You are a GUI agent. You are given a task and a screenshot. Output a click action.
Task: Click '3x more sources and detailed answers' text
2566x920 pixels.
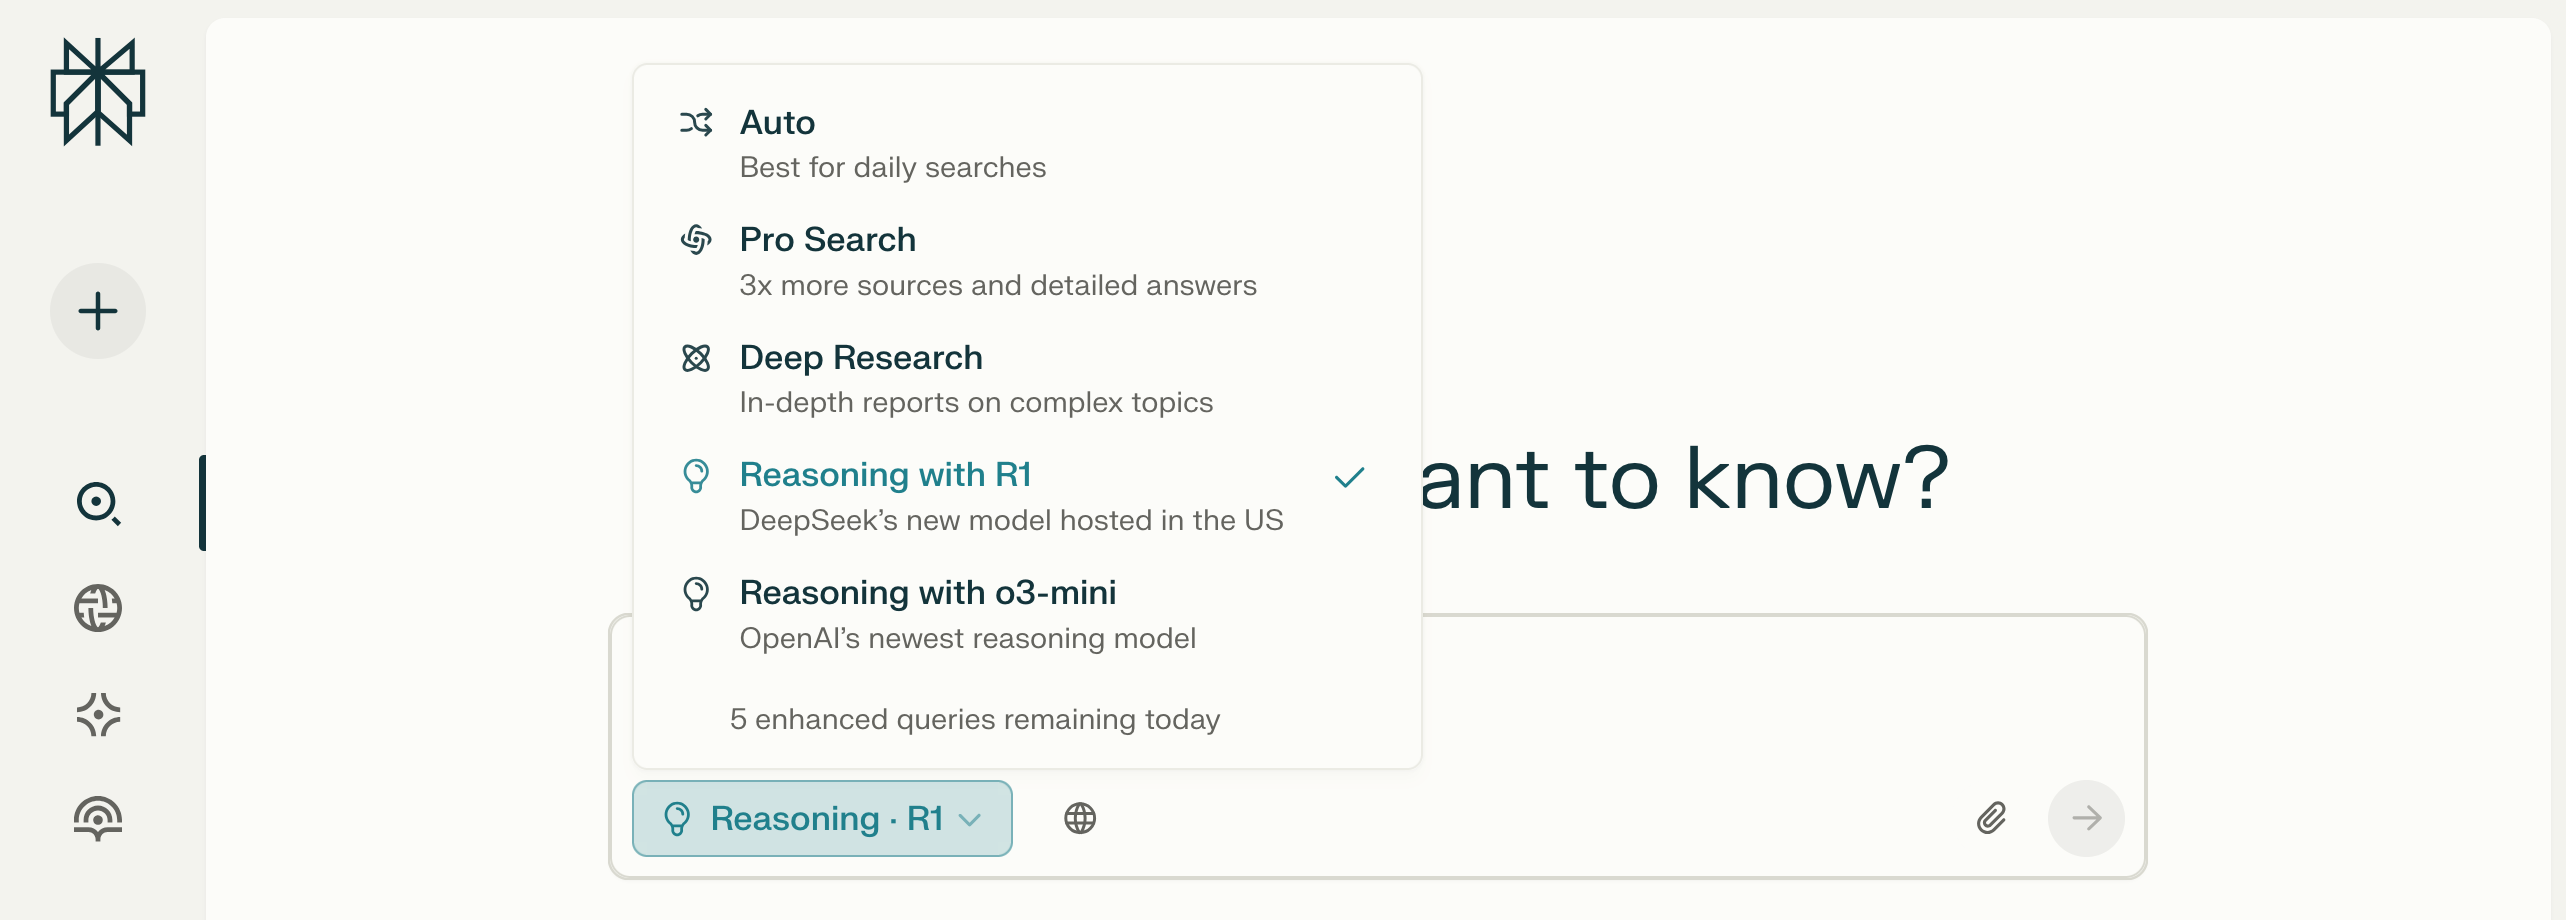998,285
